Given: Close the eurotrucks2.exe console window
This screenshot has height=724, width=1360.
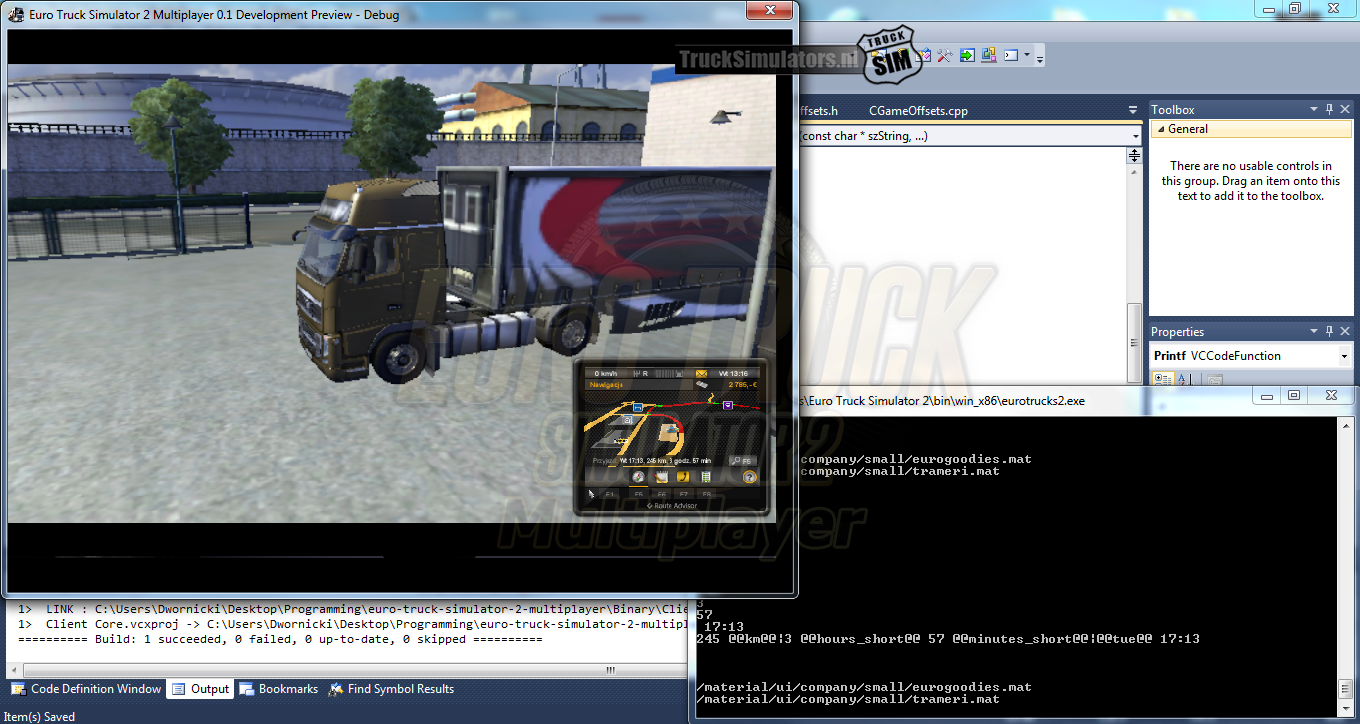Looking at the screenshot, I should [x=1330, y=396].
